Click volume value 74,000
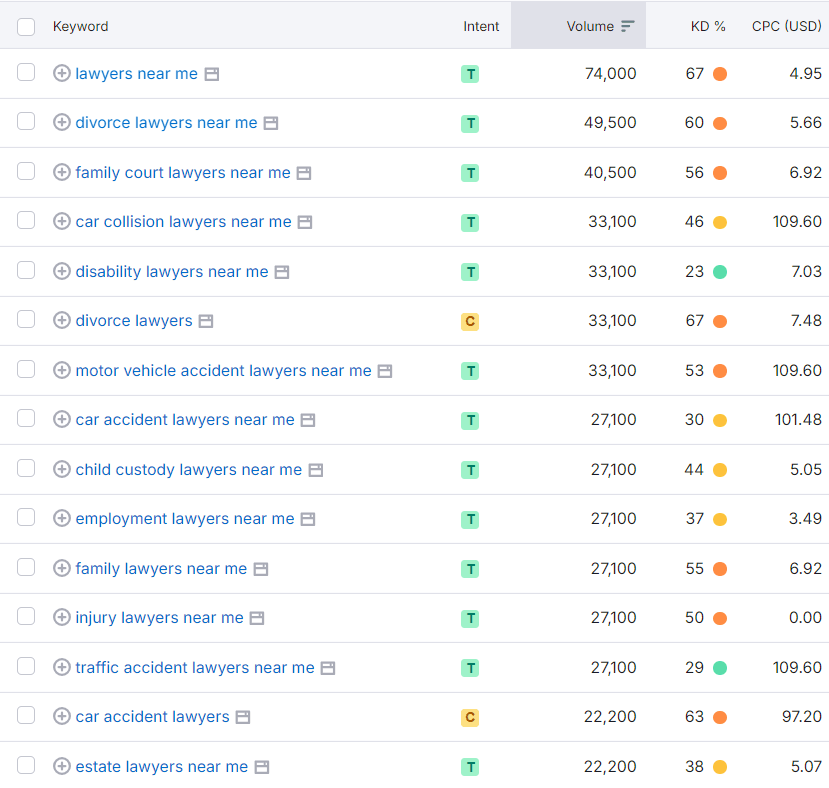 (x=610, y=74)
